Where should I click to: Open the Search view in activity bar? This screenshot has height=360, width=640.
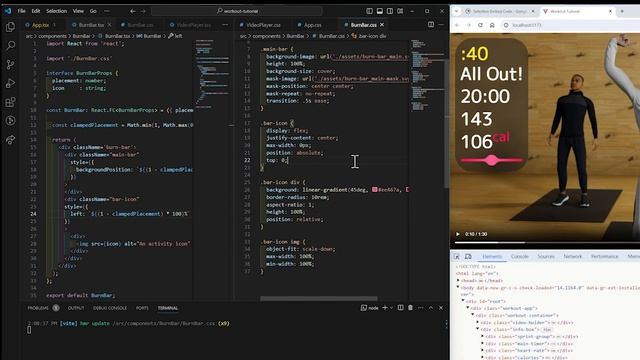coord(11,46)
